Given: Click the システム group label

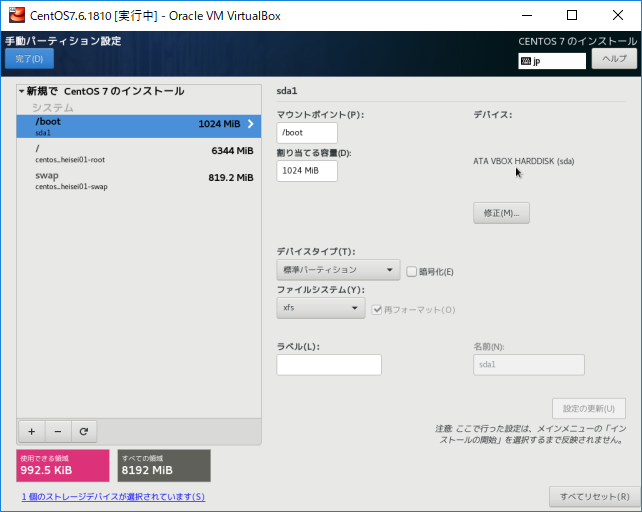Looking at the screenshot, I should click(x=53, y=108).
